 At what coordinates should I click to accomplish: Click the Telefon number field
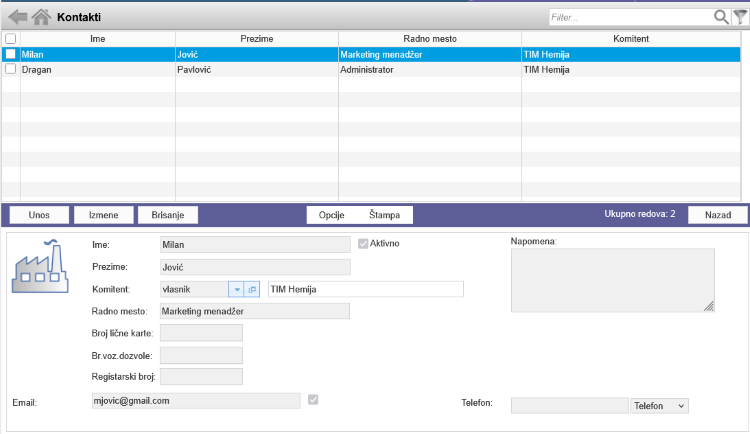point(569,406)
